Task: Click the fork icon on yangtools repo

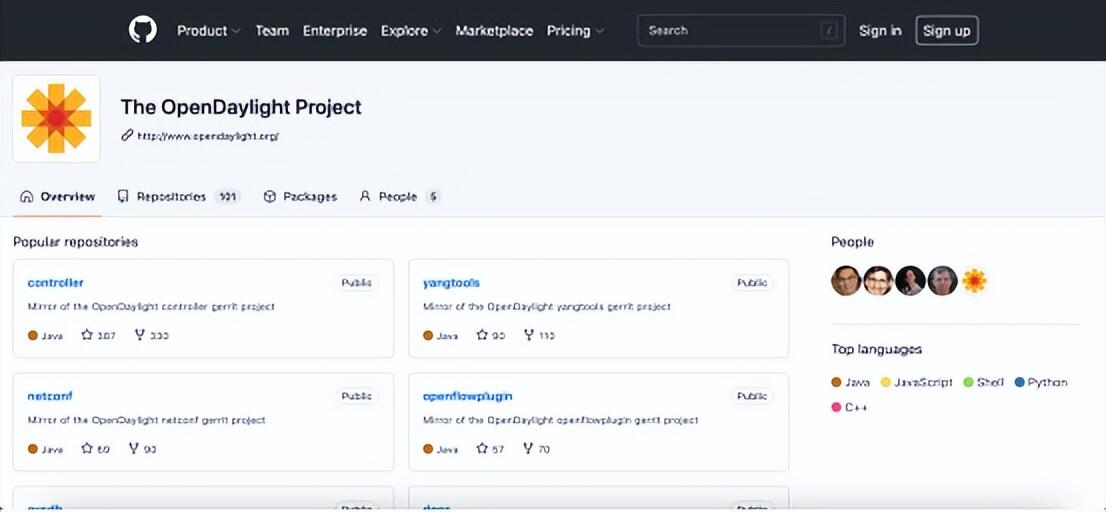Action: click(x=529, y=335)
